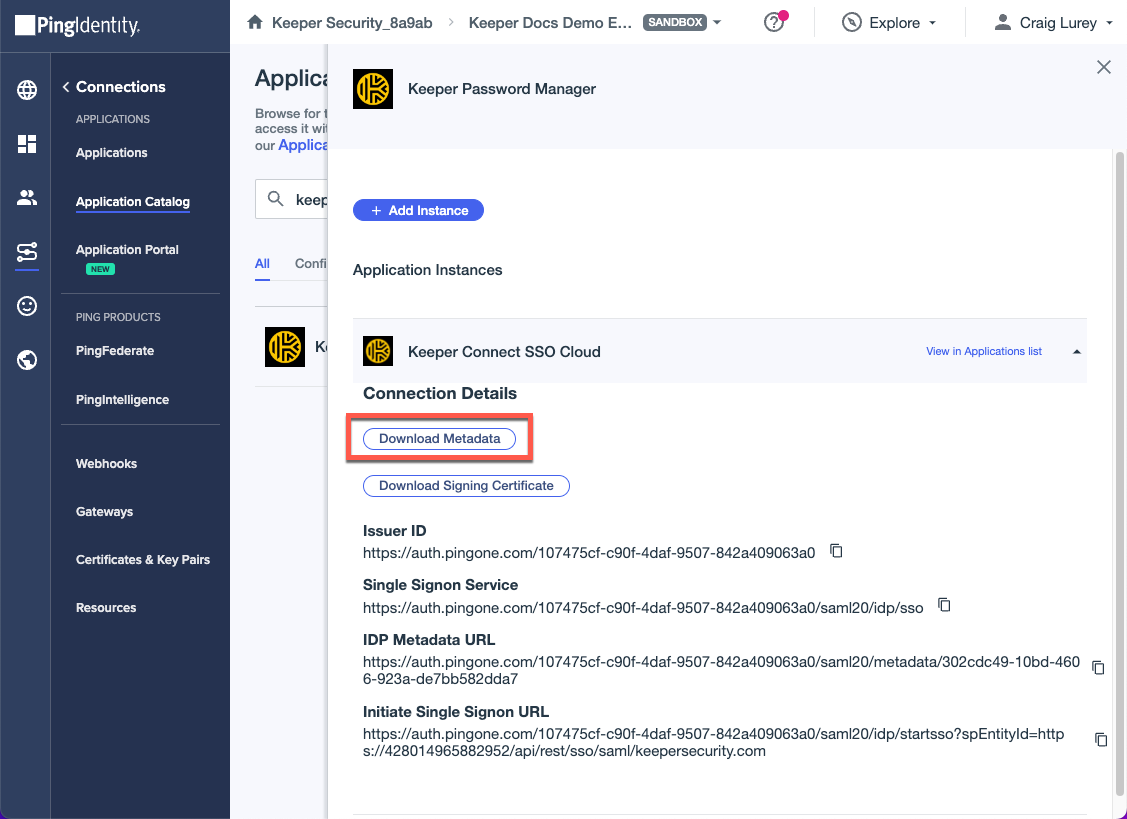Open Certificates & Key Pairs menu item
The height and width of the screenshot is (819, 1127).
point(143,559)
